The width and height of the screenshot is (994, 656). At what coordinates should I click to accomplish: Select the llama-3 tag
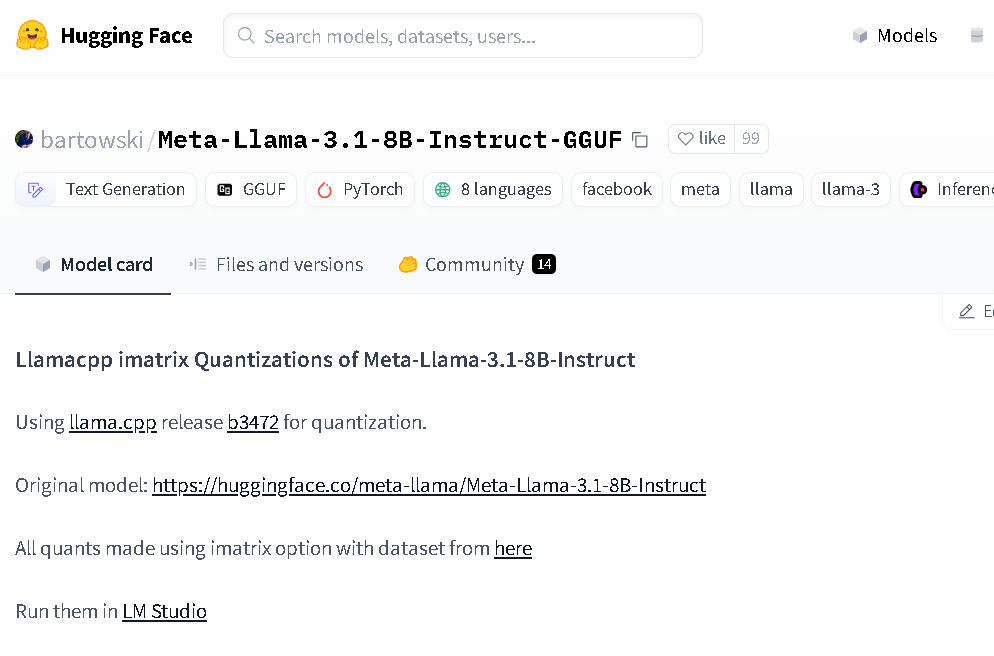click(850, 190)
